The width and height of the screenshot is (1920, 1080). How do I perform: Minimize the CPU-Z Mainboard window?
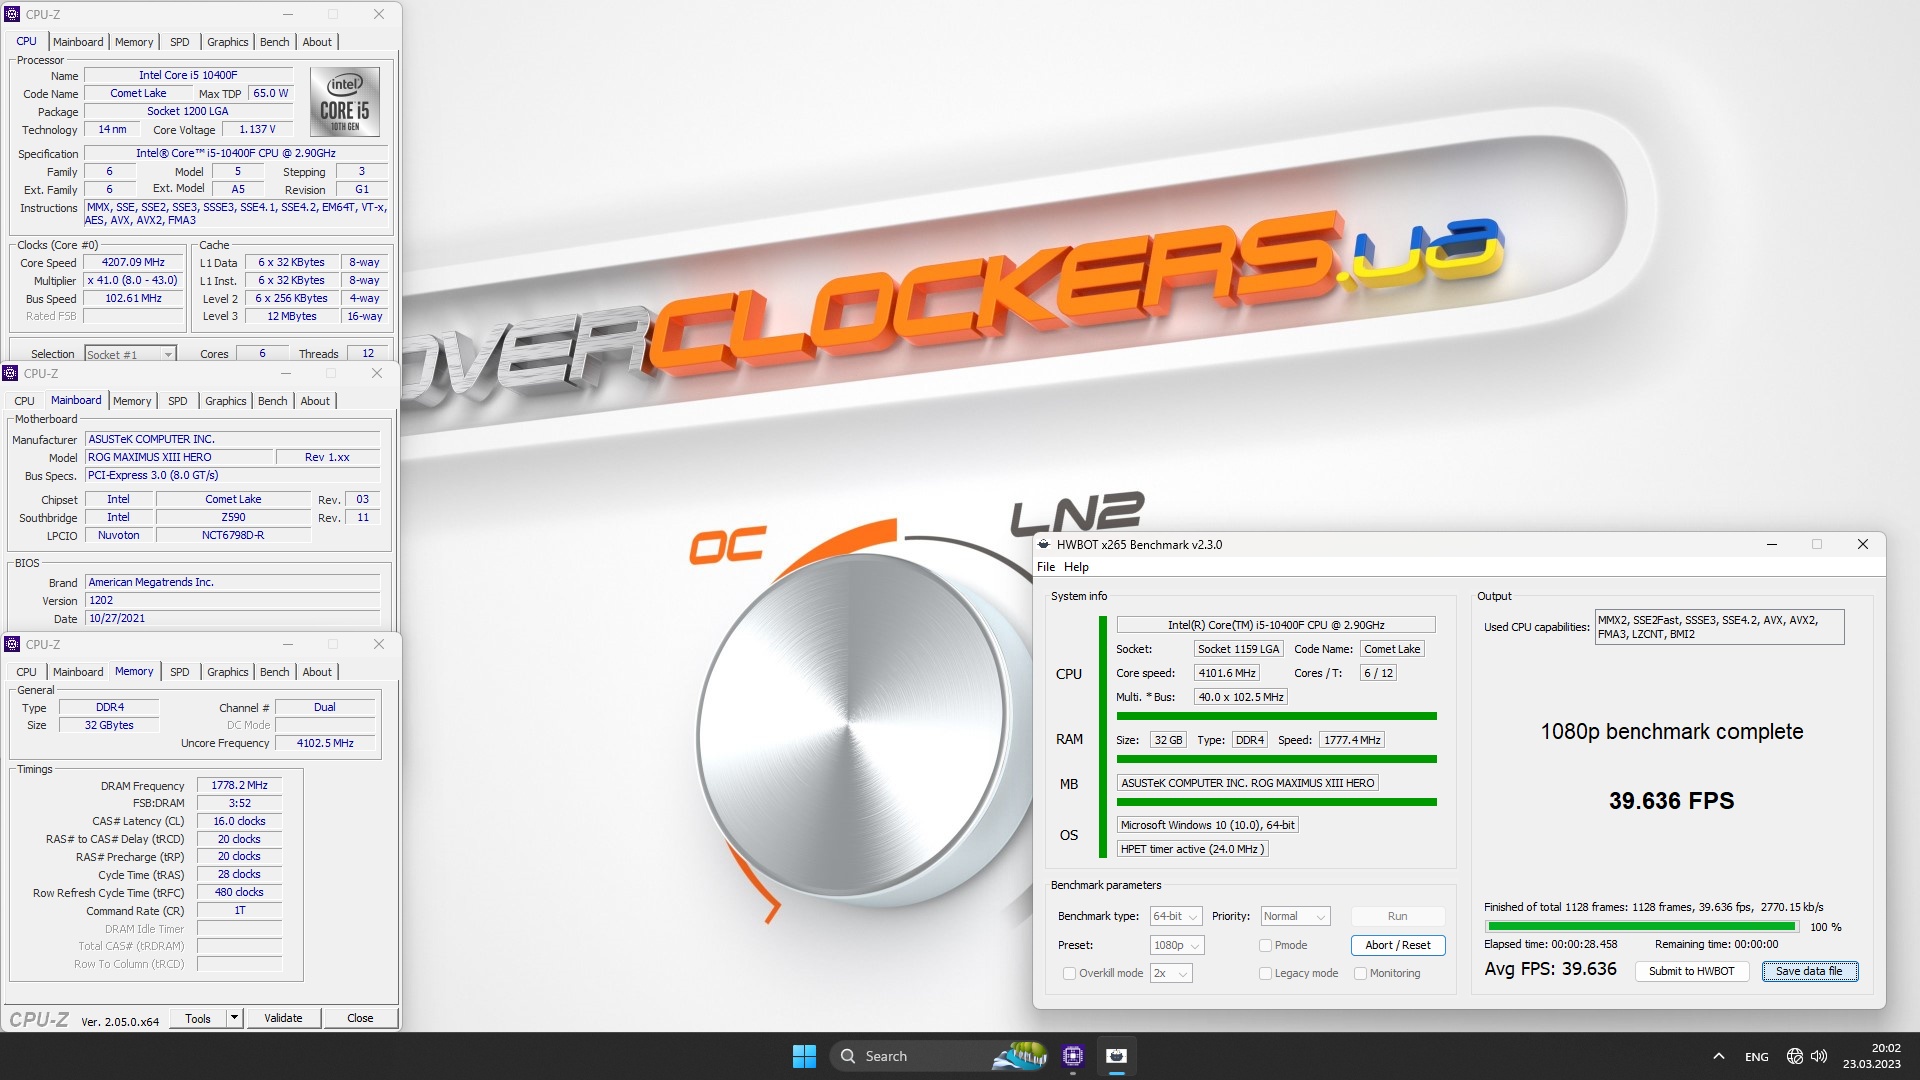coord(286,373)
